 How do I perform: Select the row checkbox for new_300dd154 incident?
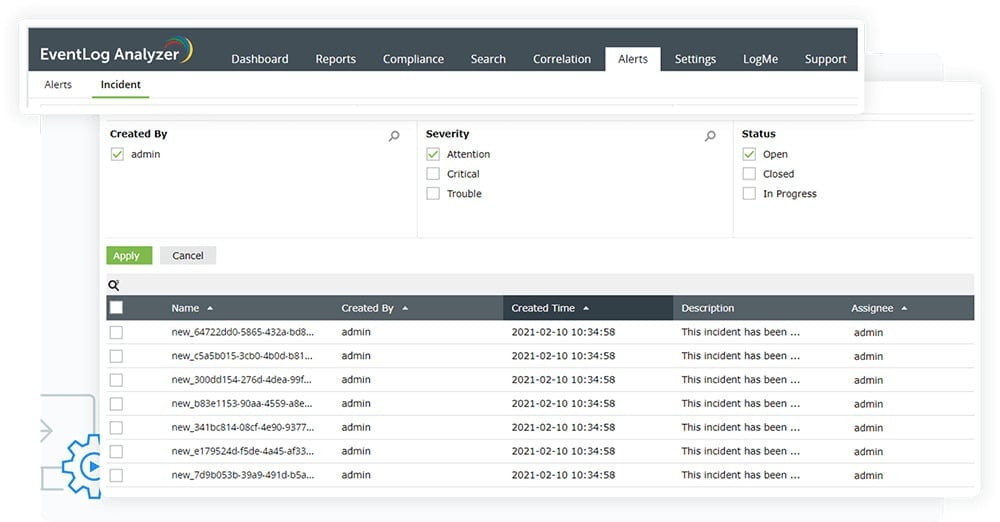116,380
